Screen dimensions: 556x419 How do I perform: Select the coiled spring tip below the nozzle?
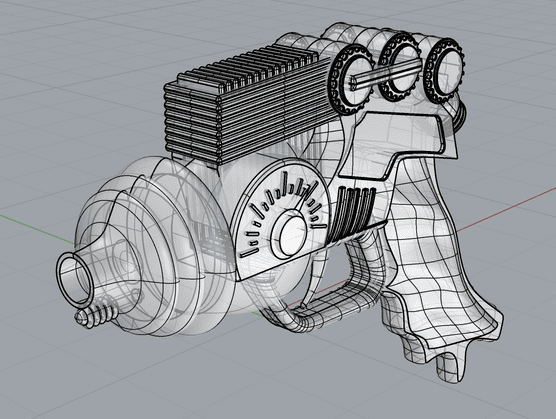tap(95, 315)
